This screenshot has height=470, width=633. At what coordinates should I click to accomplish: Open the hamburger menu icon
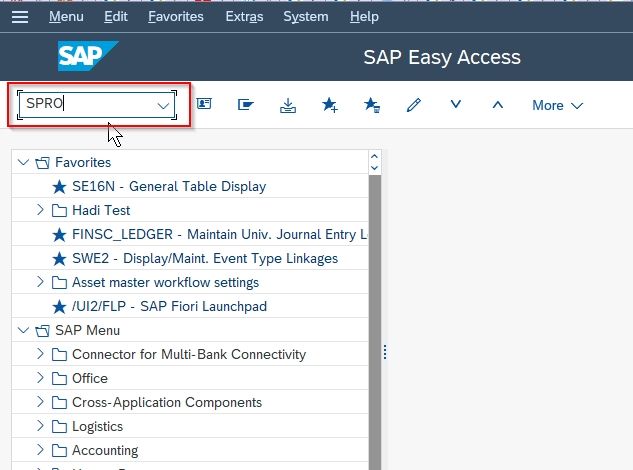tap(20, 17)
